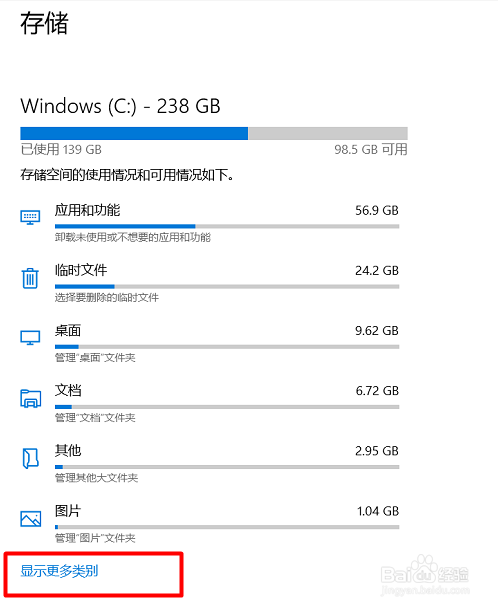Open the 桌面 category label
Screen dimensions: 498x608
pyautogui.click(x=68, y=330)
